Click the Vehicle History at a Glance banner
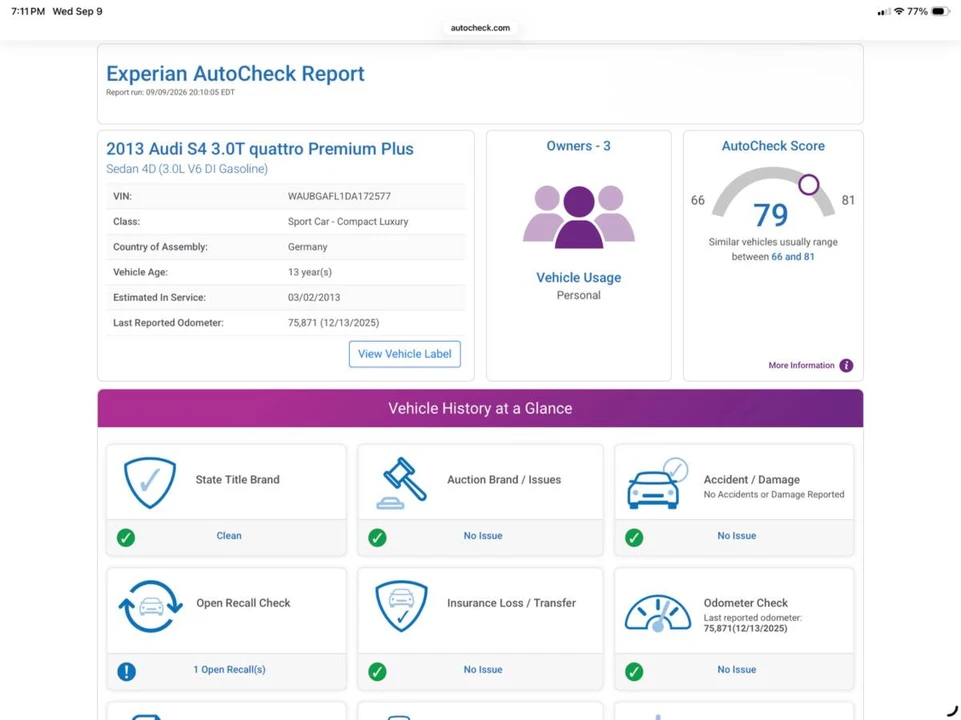The width and height of the screenshot is (961, 720). tap(480, 408)
